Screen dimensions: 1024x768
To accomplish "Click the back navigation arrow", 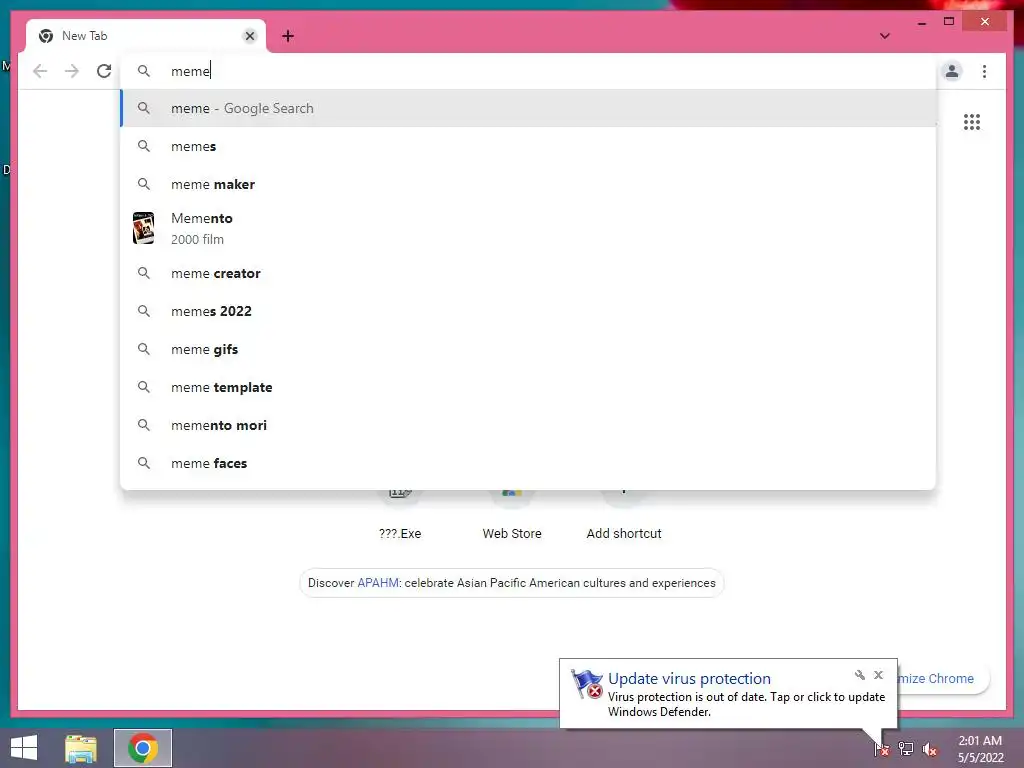I will click(x=40, y=71).
